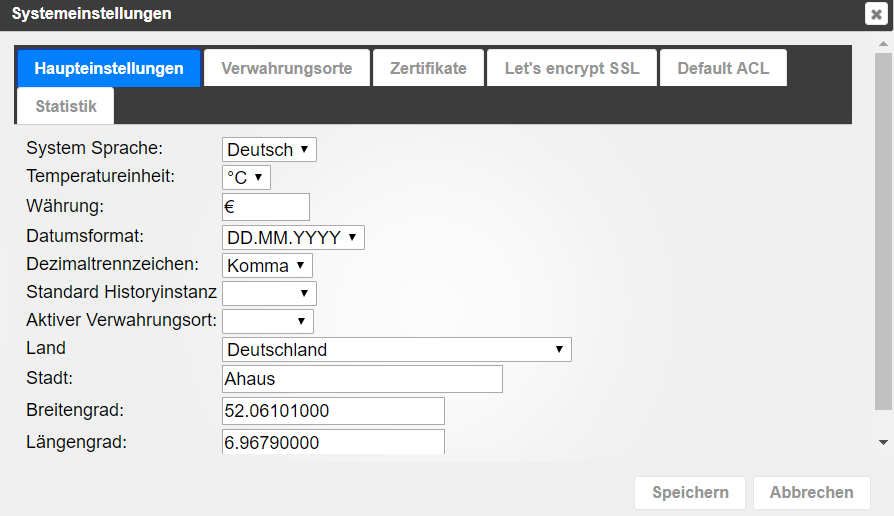Image resolution: width=894 pixels, height=516 pixels.
Task: Open the Haupteinstellungen tab
Action: pos(109,69)
